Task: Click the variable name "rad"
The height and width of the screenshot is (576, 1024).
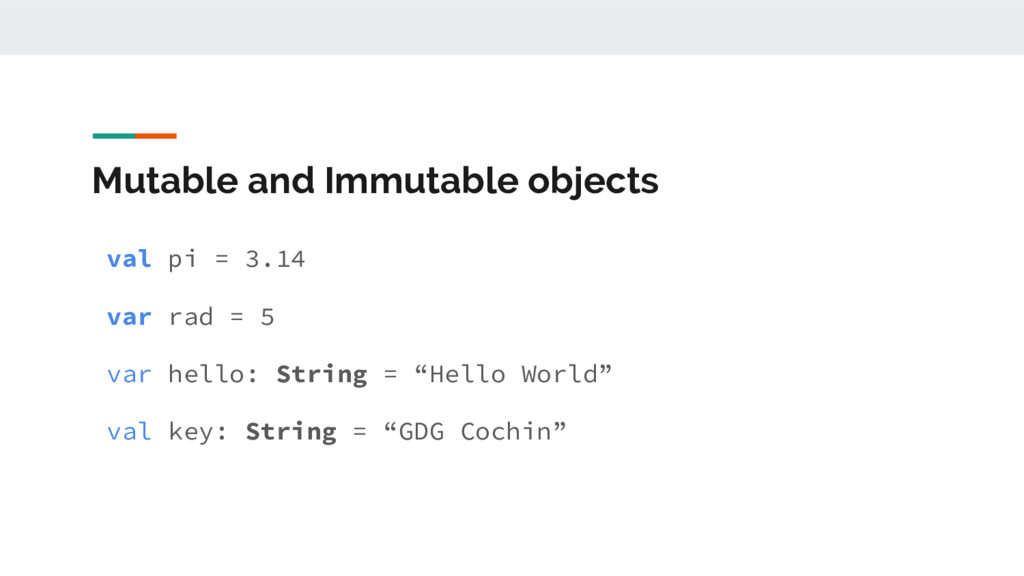Action: (190, 318)
